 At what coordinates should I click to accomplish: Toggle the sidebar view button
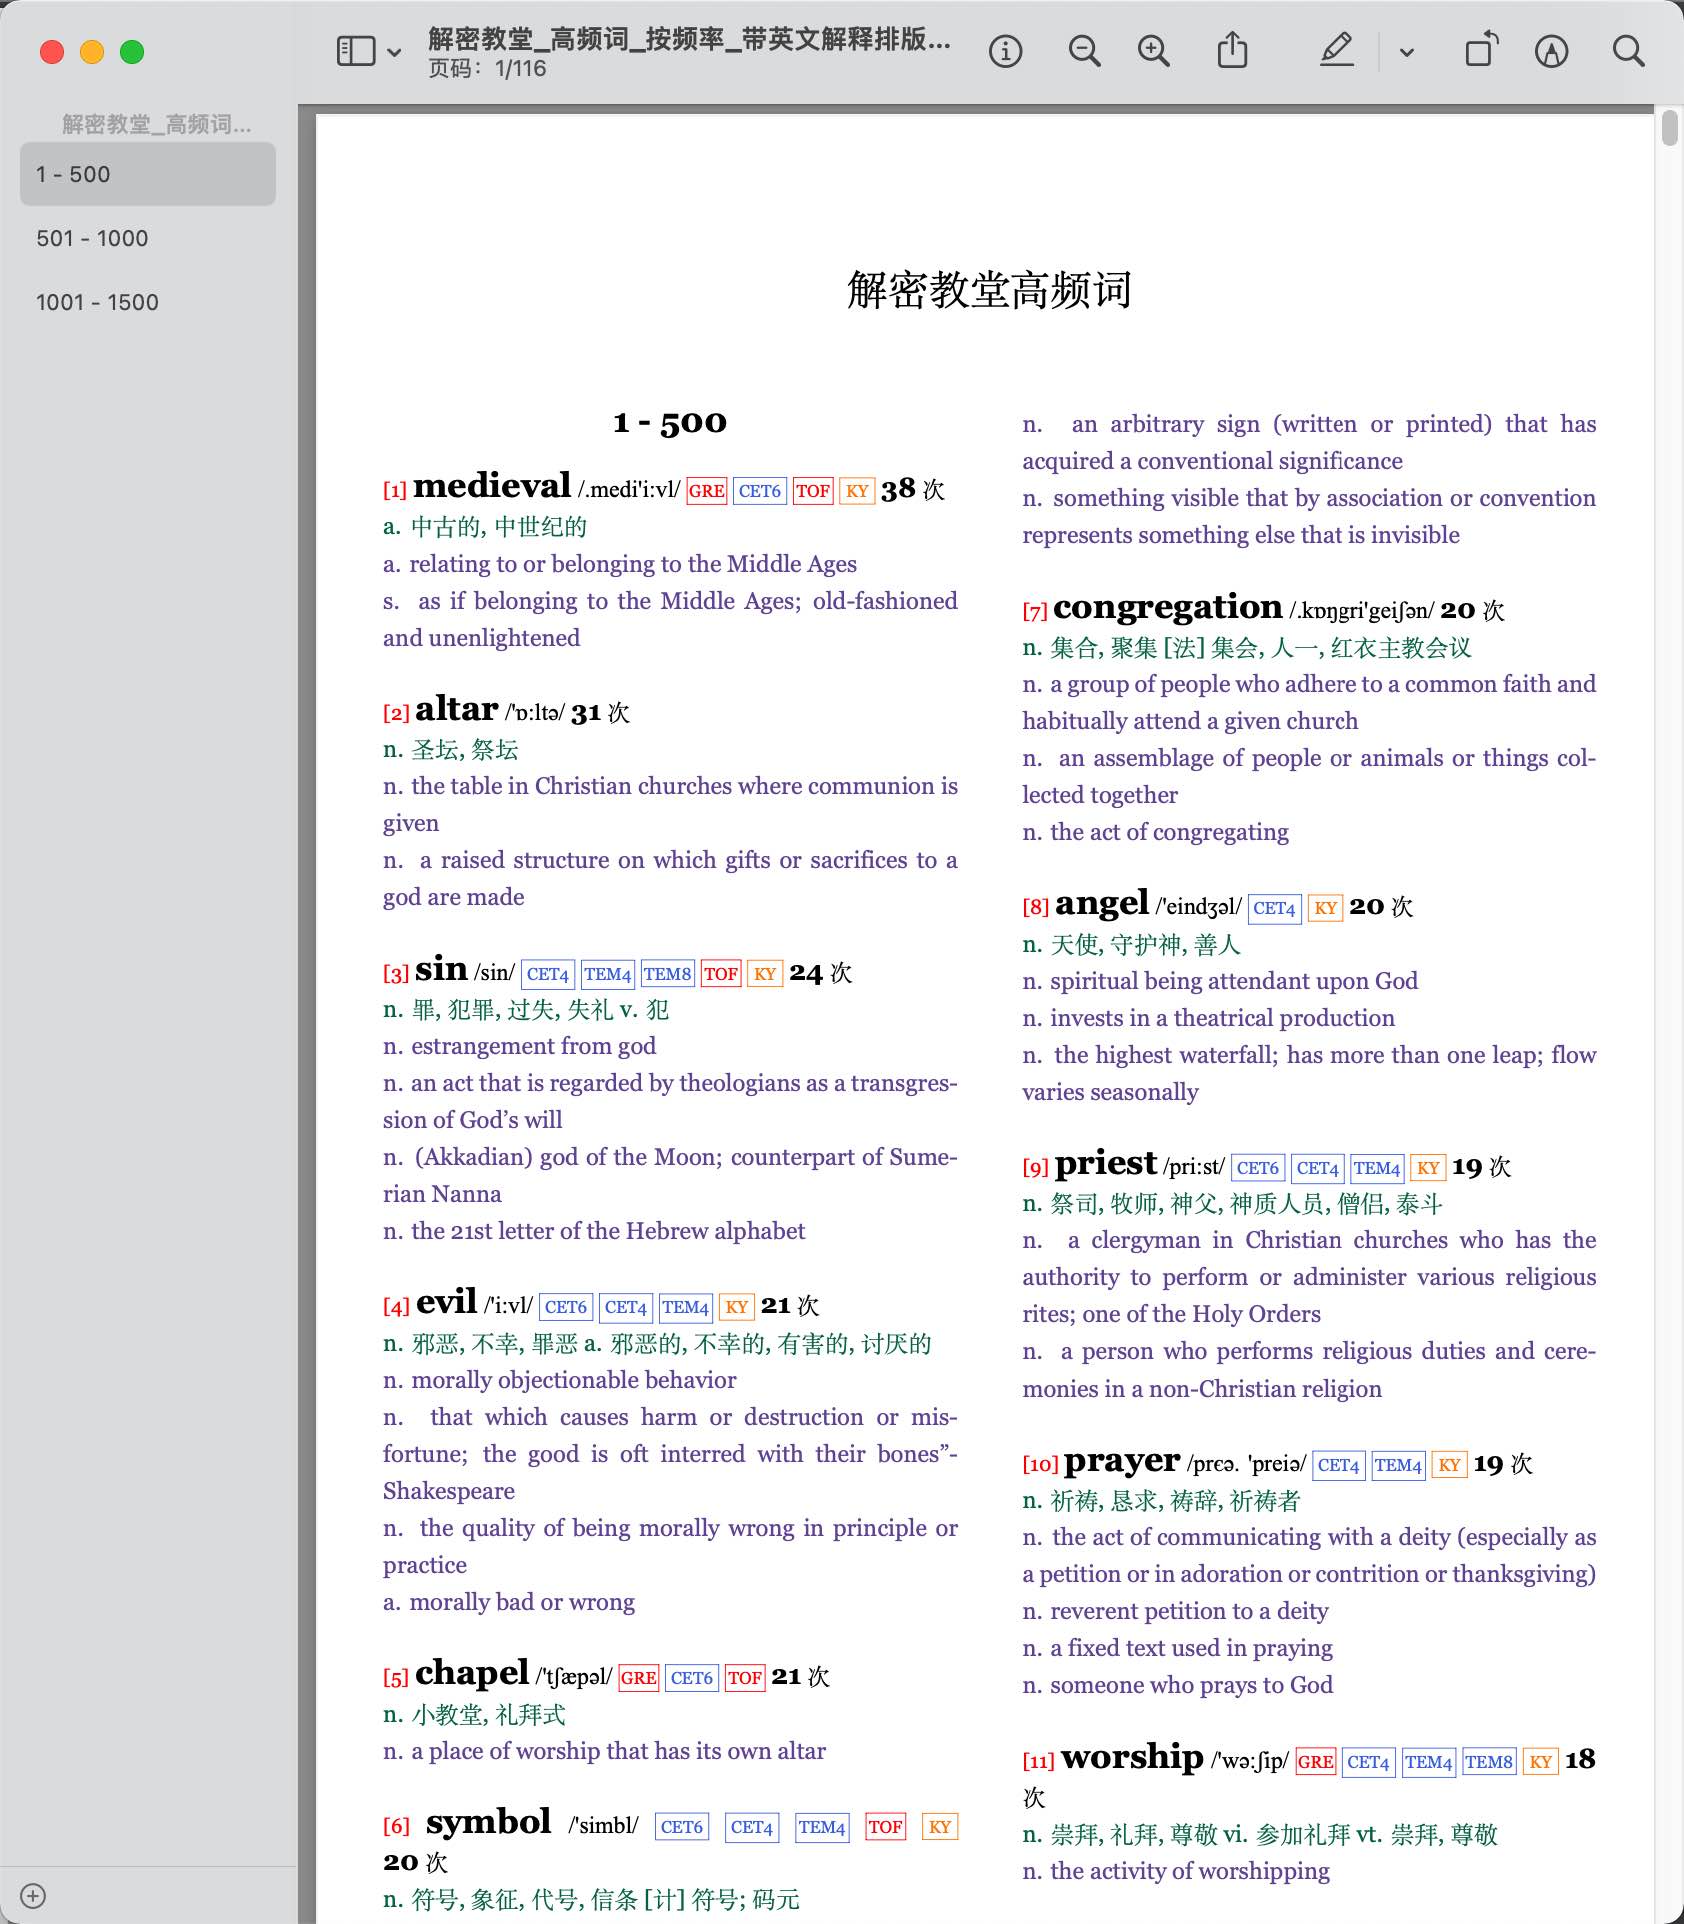tap(356, 51)
